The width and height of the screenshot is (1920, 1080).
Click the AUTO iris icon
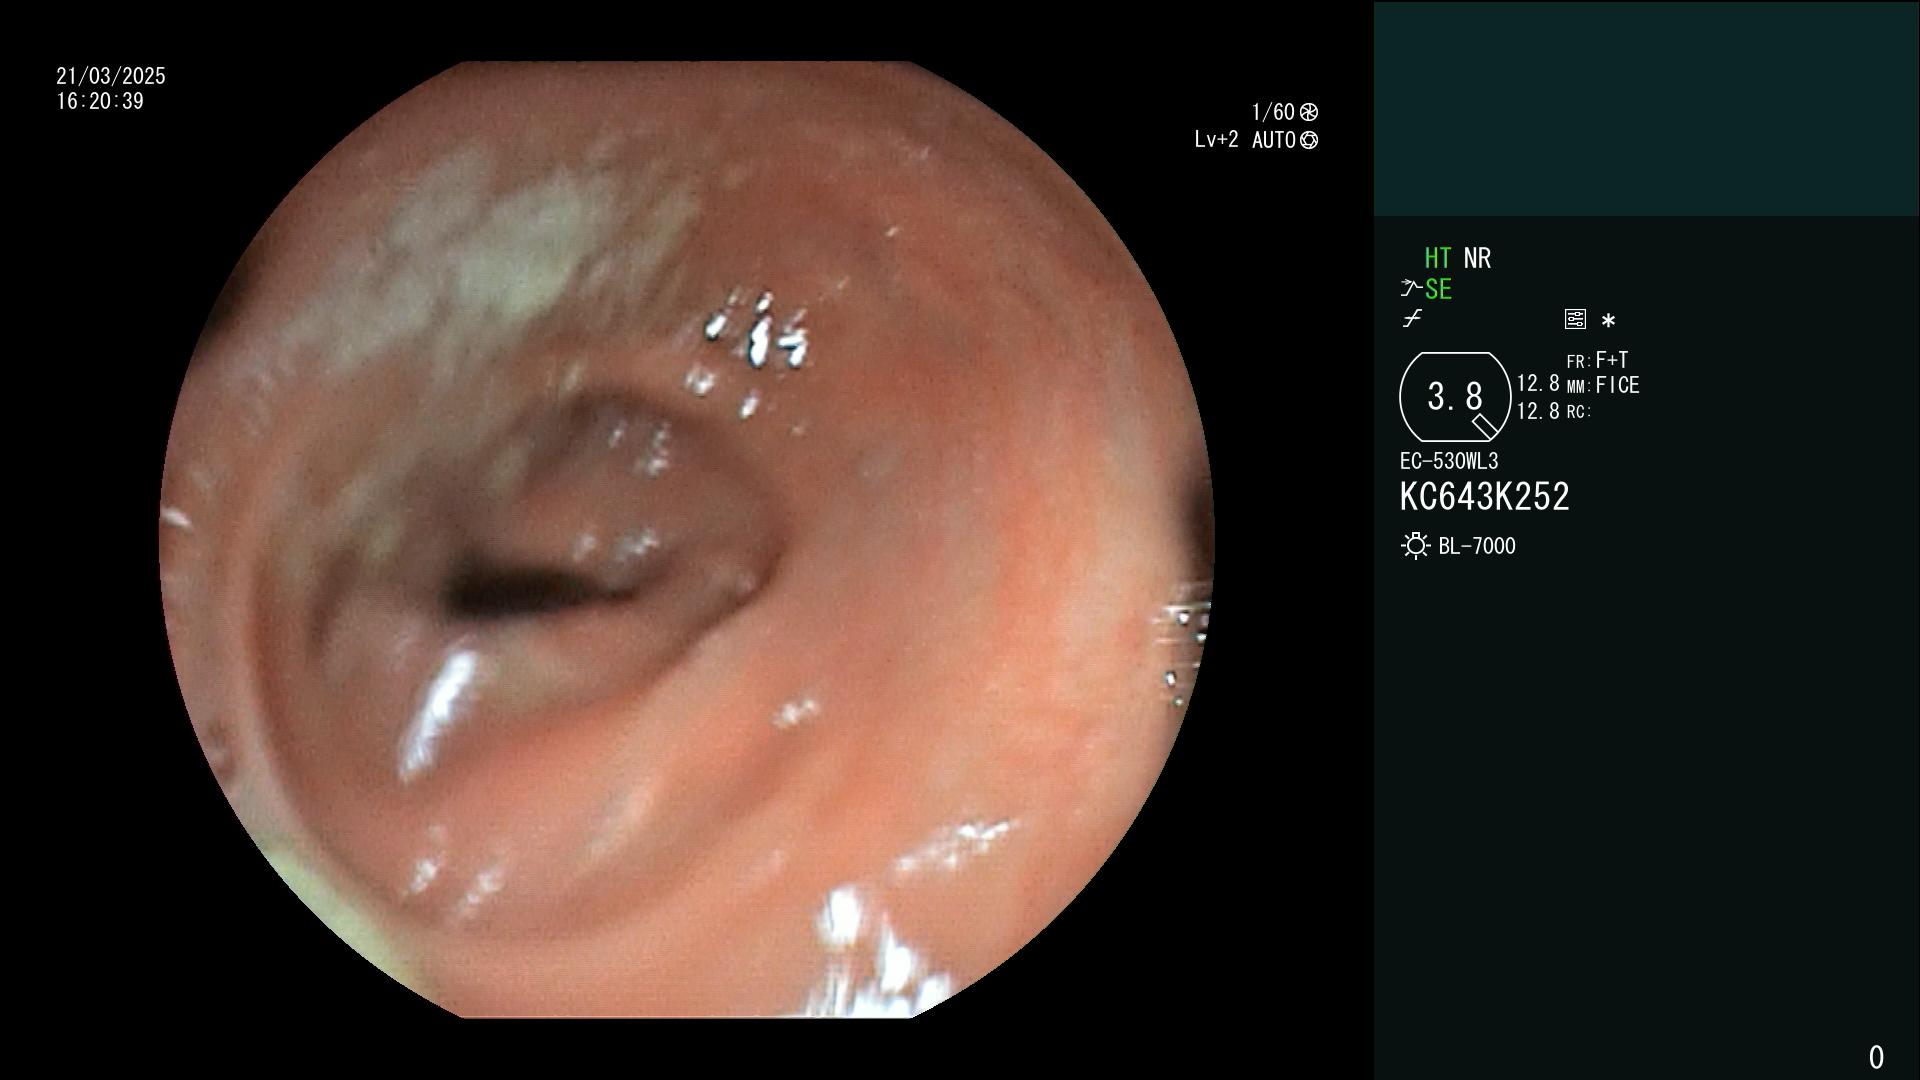point(1309,141)
